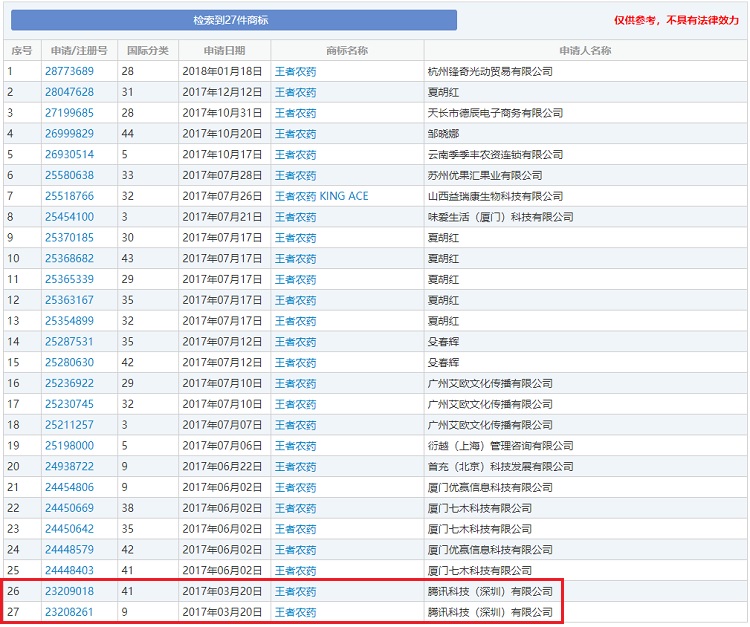The image size is (750, 627).
Task: Open registration number 28773689
Action: click(x=69, y=71)
